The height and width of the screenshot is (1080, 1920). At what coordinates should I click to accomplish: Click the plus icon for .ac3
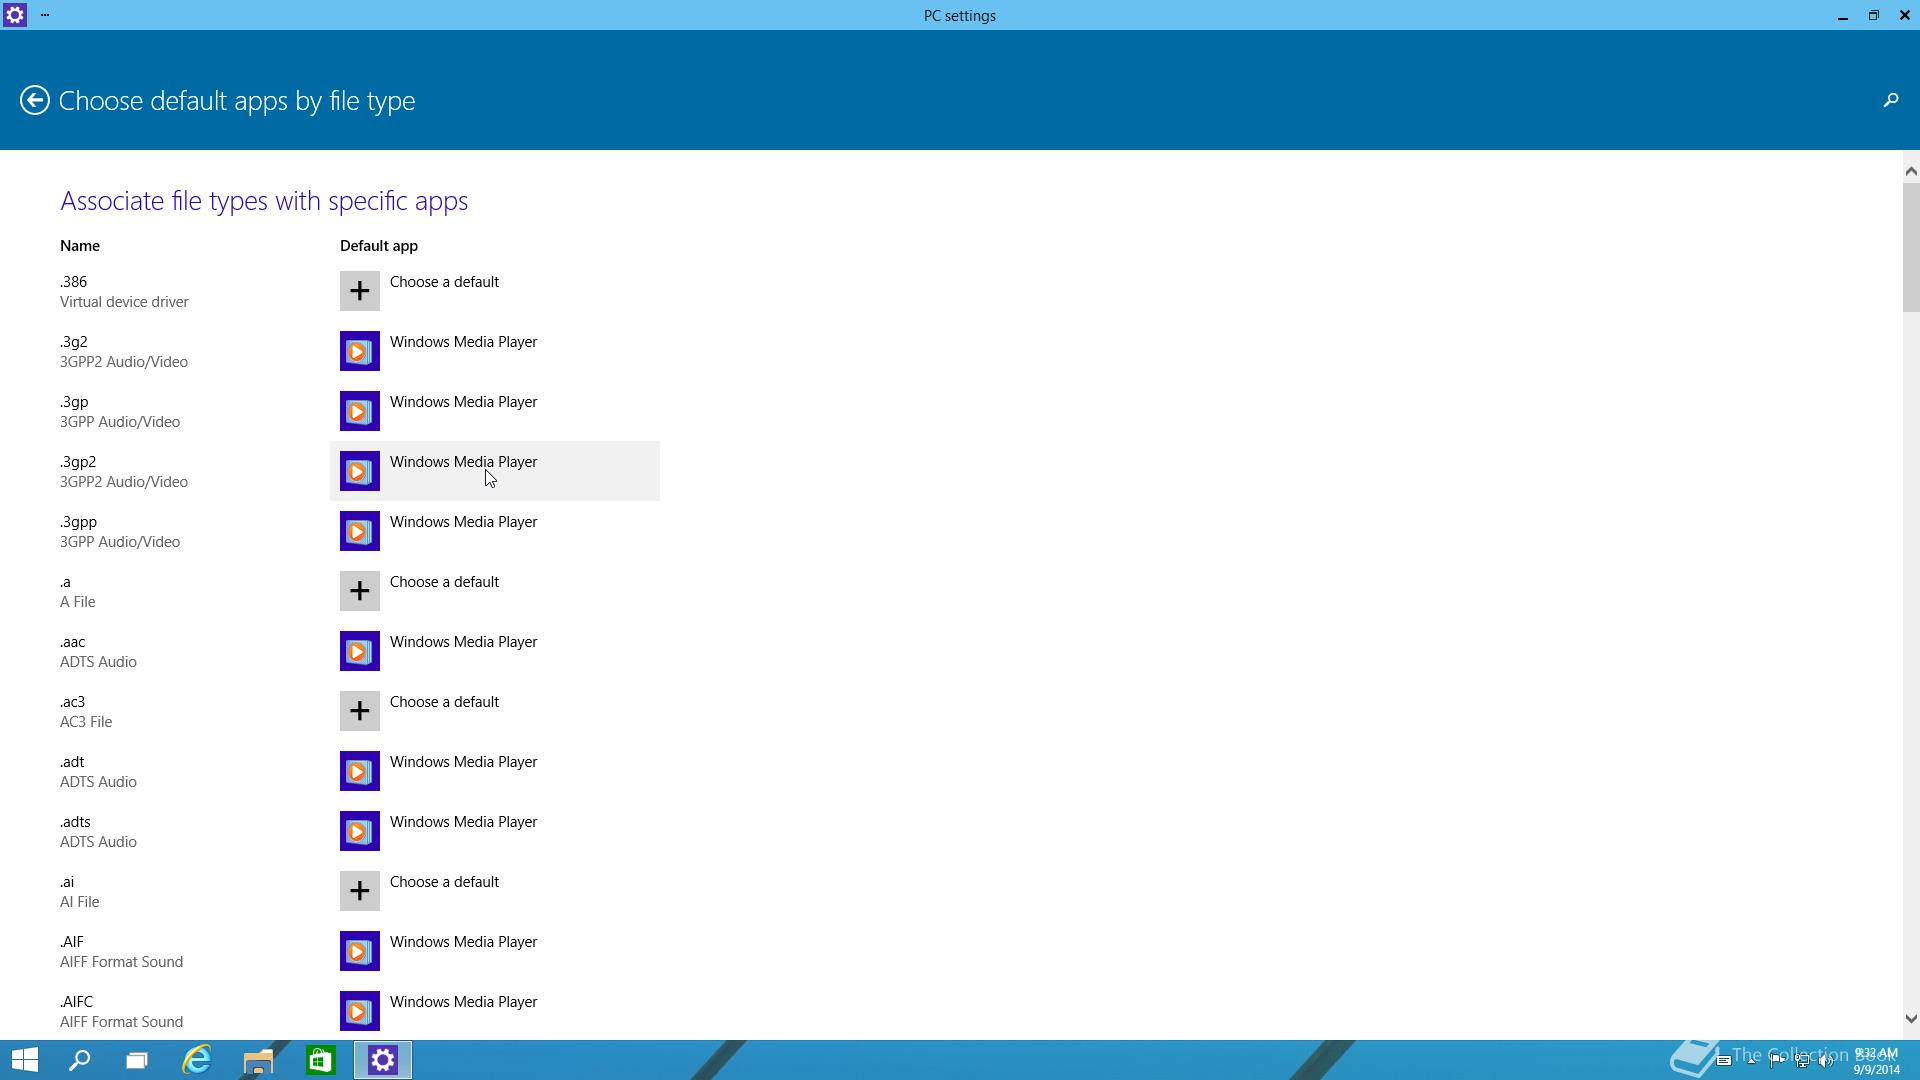pyautogui.click(x=360, y=711)
